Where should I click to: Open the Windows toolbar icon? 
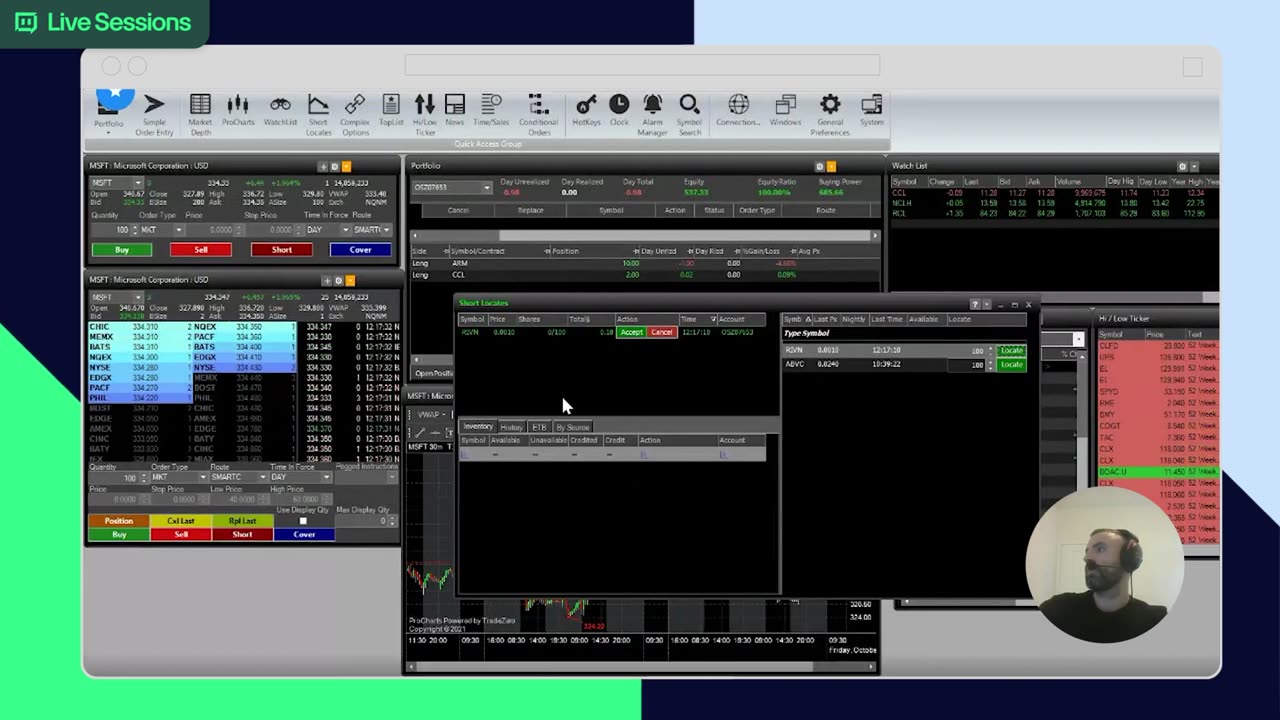785,110
